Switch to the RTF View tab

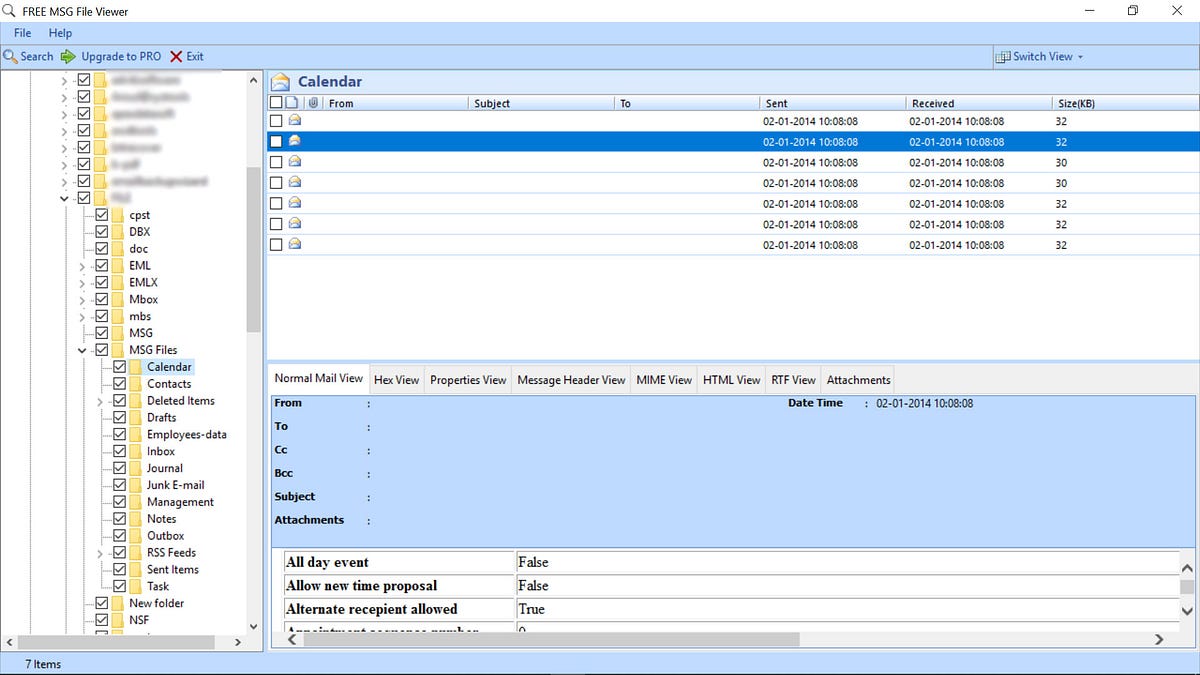(793, 380)
